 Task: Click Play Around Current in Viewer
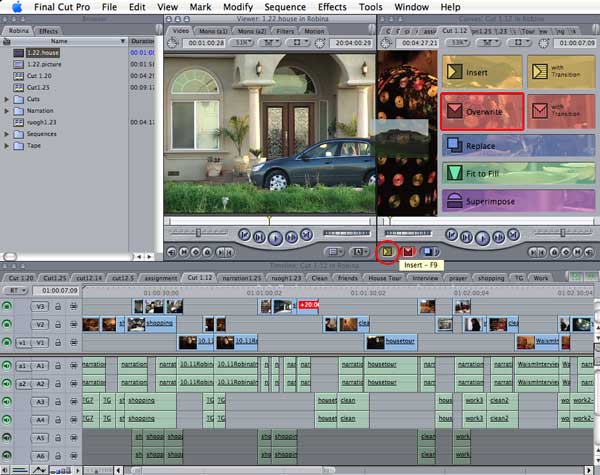291,237
